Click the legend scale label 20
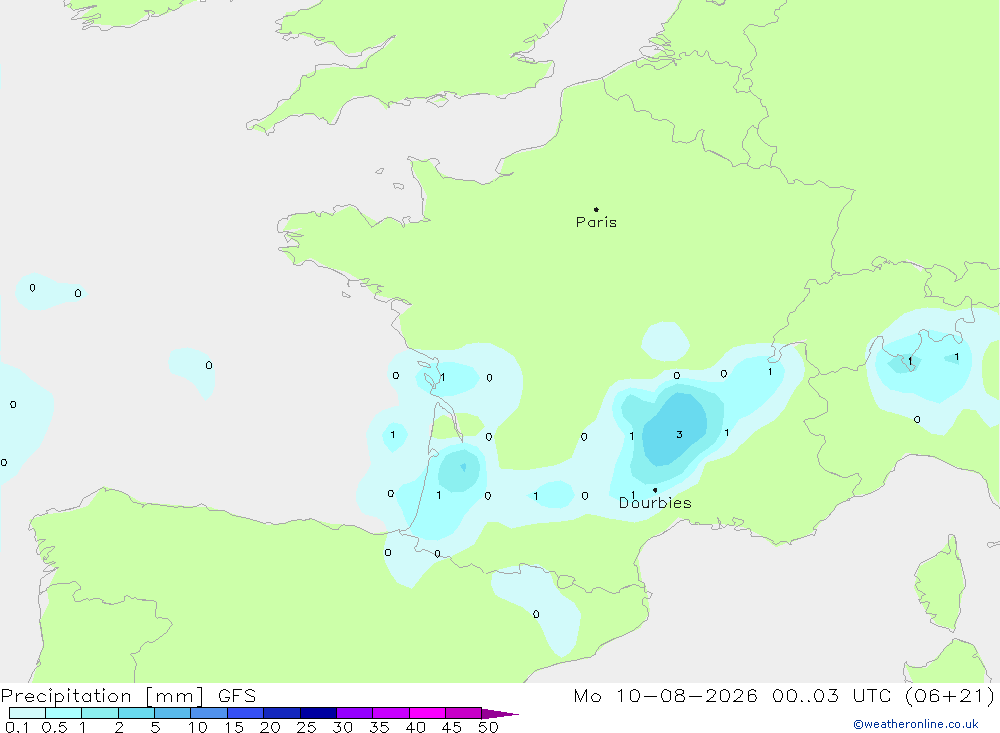This screenshot has height=733, width=1000. point(270,727)
